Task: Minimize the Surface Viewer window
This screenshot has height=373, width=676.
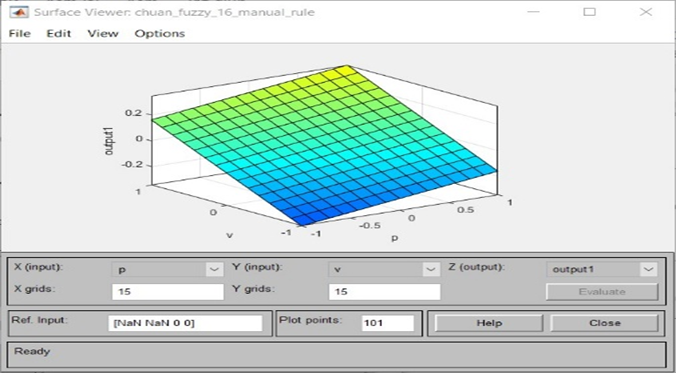Action: tap(533, 12)
